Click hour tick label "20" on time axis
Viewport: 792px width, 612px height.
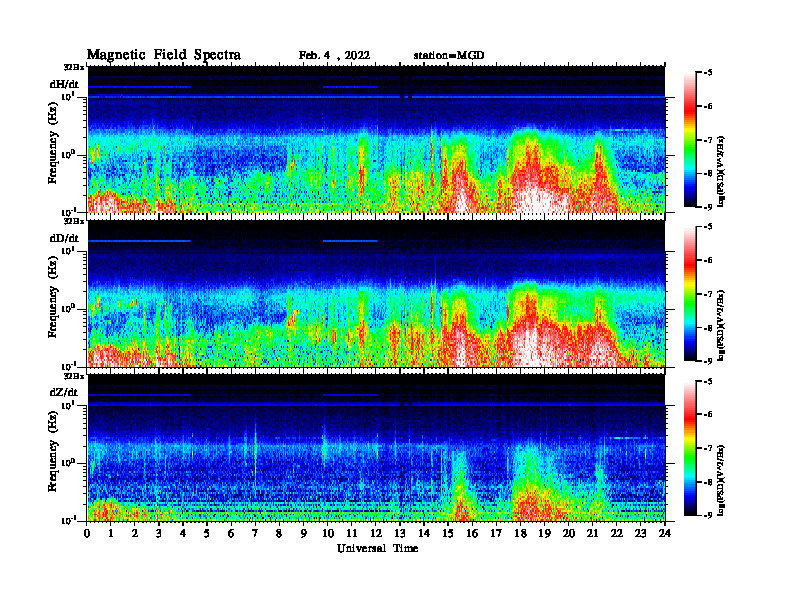coord(568,534)
